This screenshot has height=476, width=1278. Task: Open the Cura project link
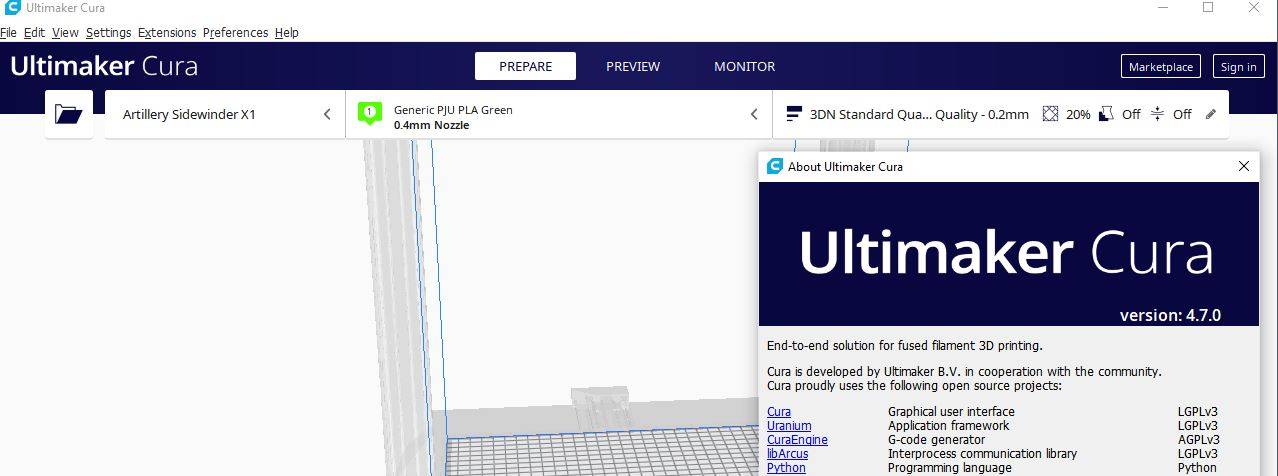point(779,411)
